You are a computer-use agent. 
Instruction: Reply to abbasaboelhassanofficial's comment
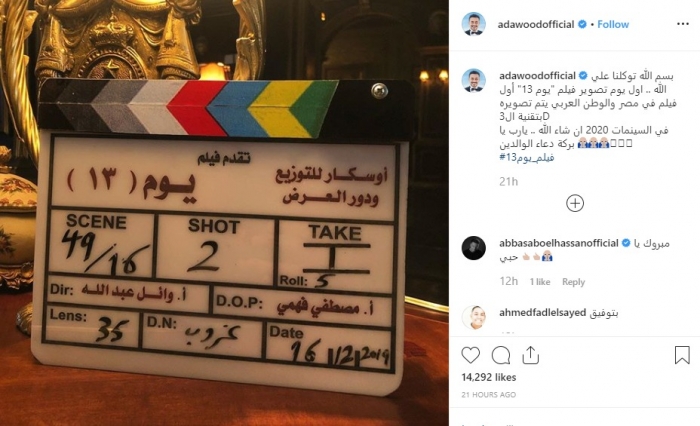click(x=573, y=282)
